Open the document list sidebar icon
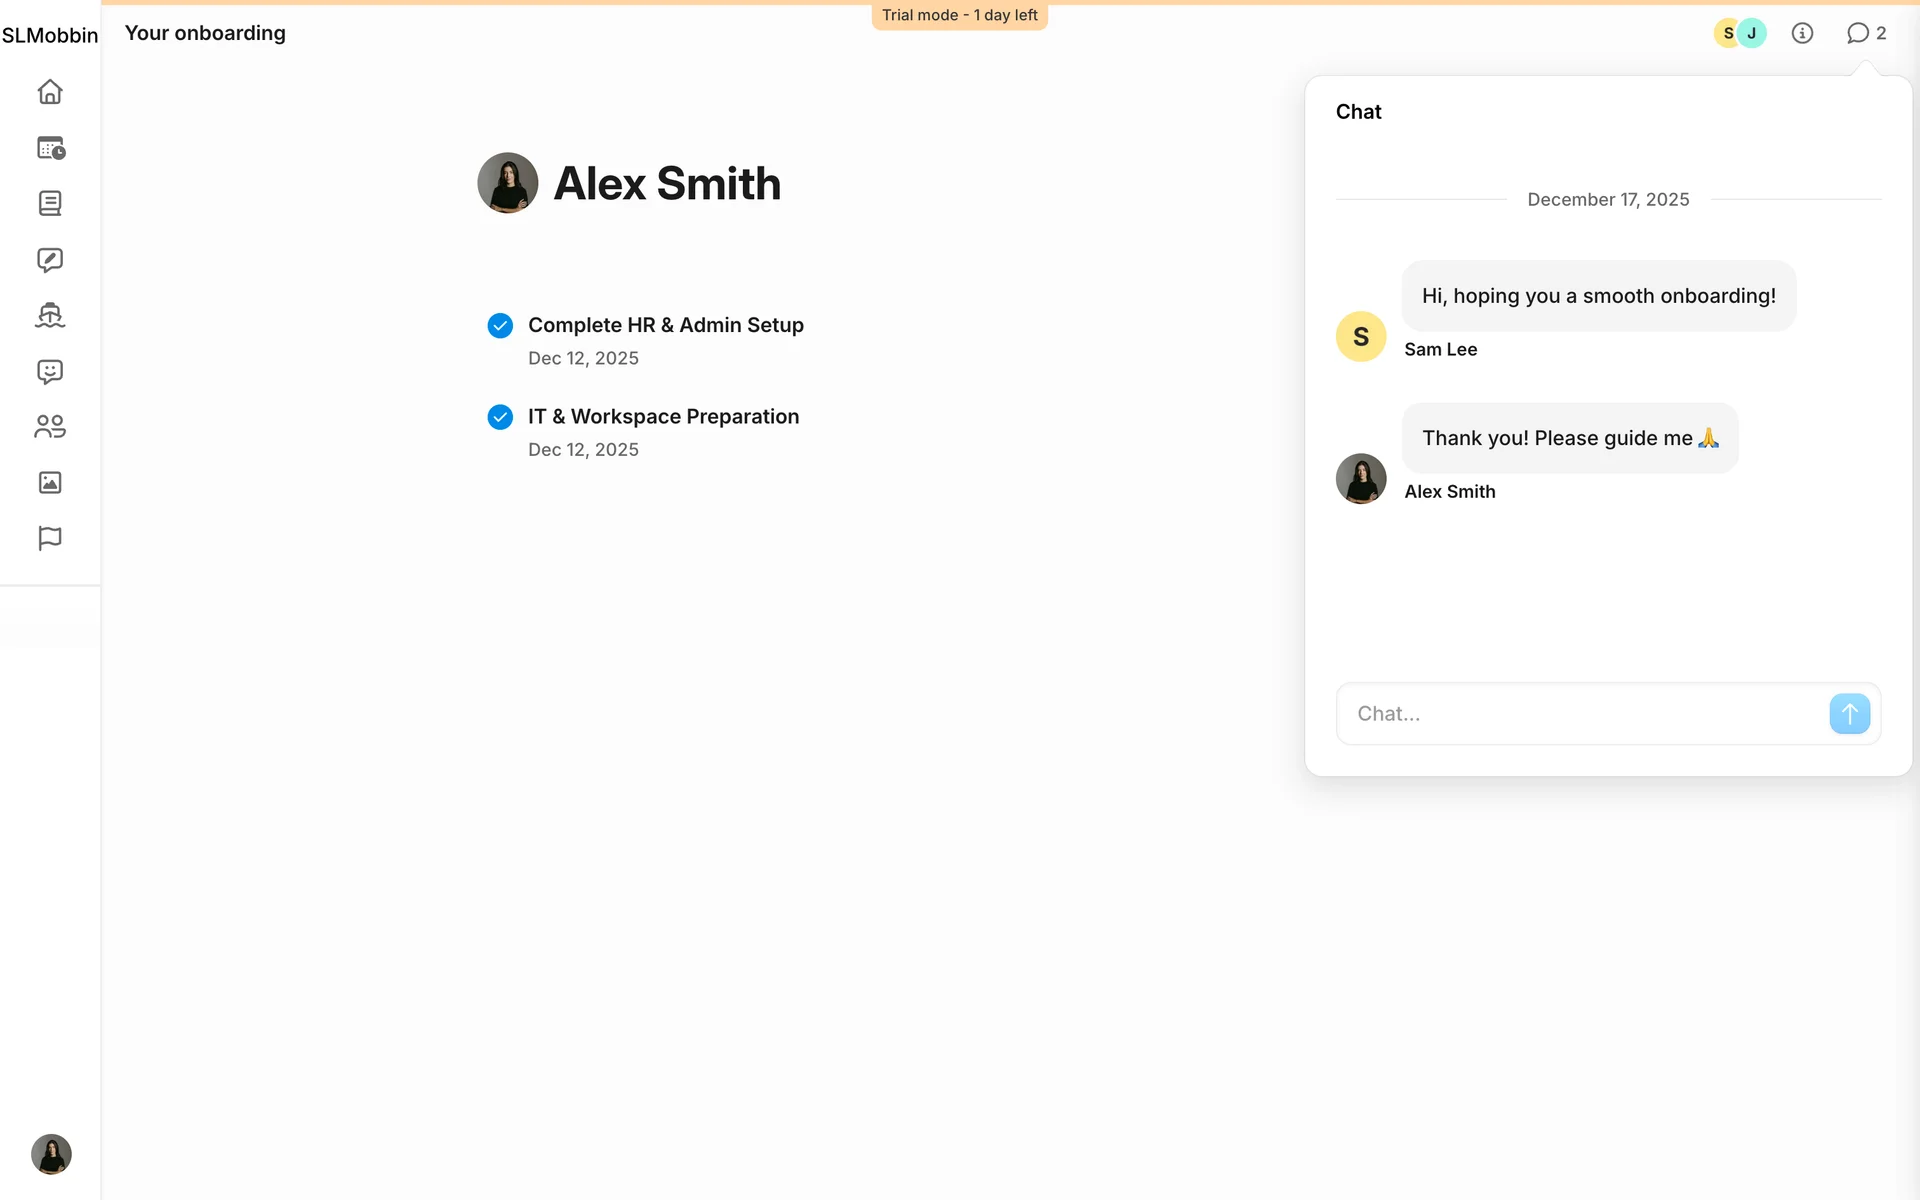The height and width of the screenshot is (1200, 1920). pos(50,204)
